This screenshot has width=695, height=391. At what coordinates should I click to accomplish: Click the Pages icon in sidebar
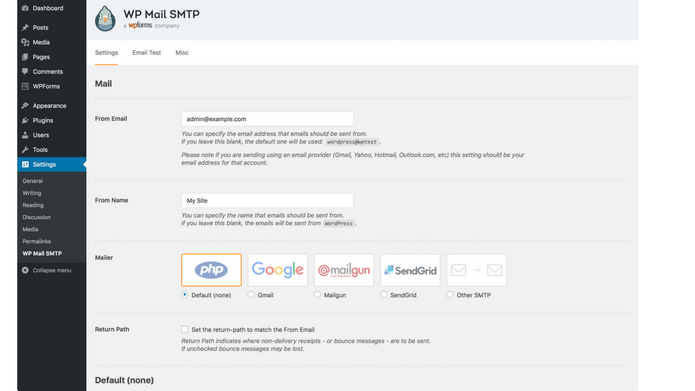pos(25,57)
